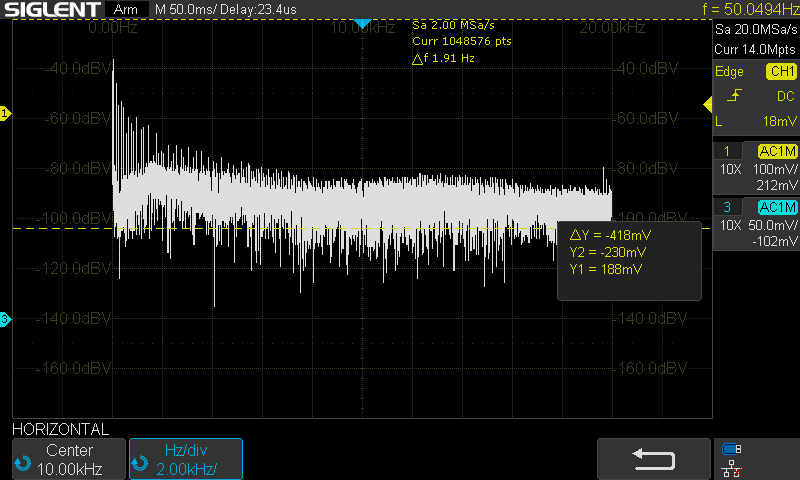Image resolution: width=800 pixels, height=480 pixels.
Task: Click the SIGLENT logo
Action: [52, 9]
